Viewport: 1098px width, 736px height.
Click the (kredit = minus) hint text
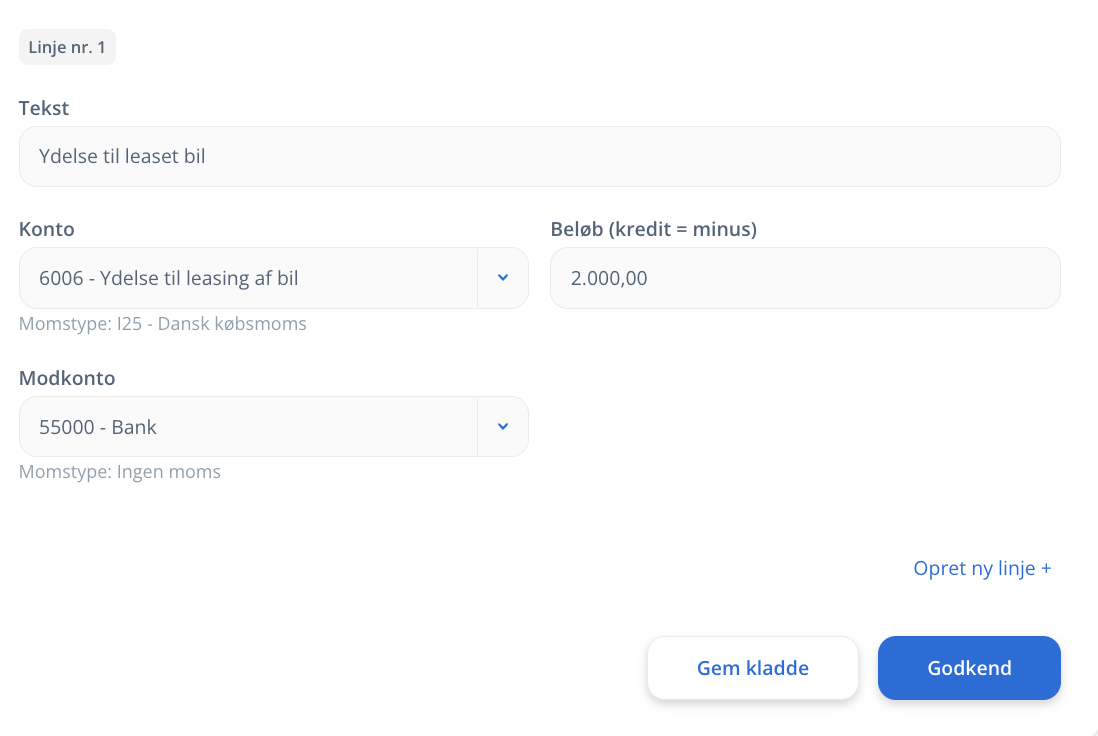click(x=683, y=229)
